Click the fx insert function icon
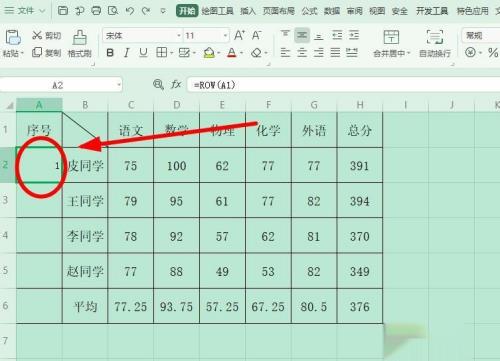 coord(176,85)
